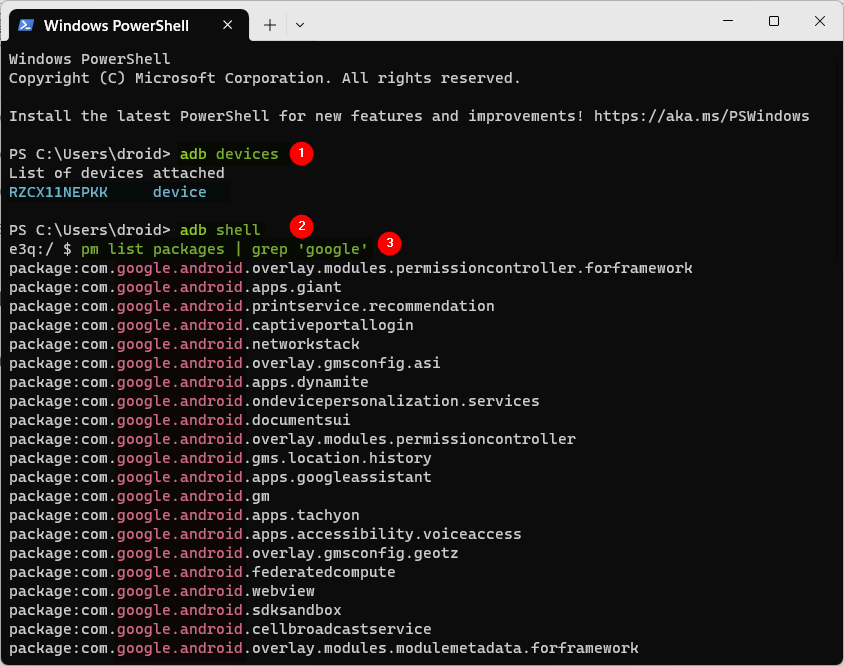Open the aka.ms/PSWindows link
844x666 pixels.
pyautogui.click(x=701, y=116)
